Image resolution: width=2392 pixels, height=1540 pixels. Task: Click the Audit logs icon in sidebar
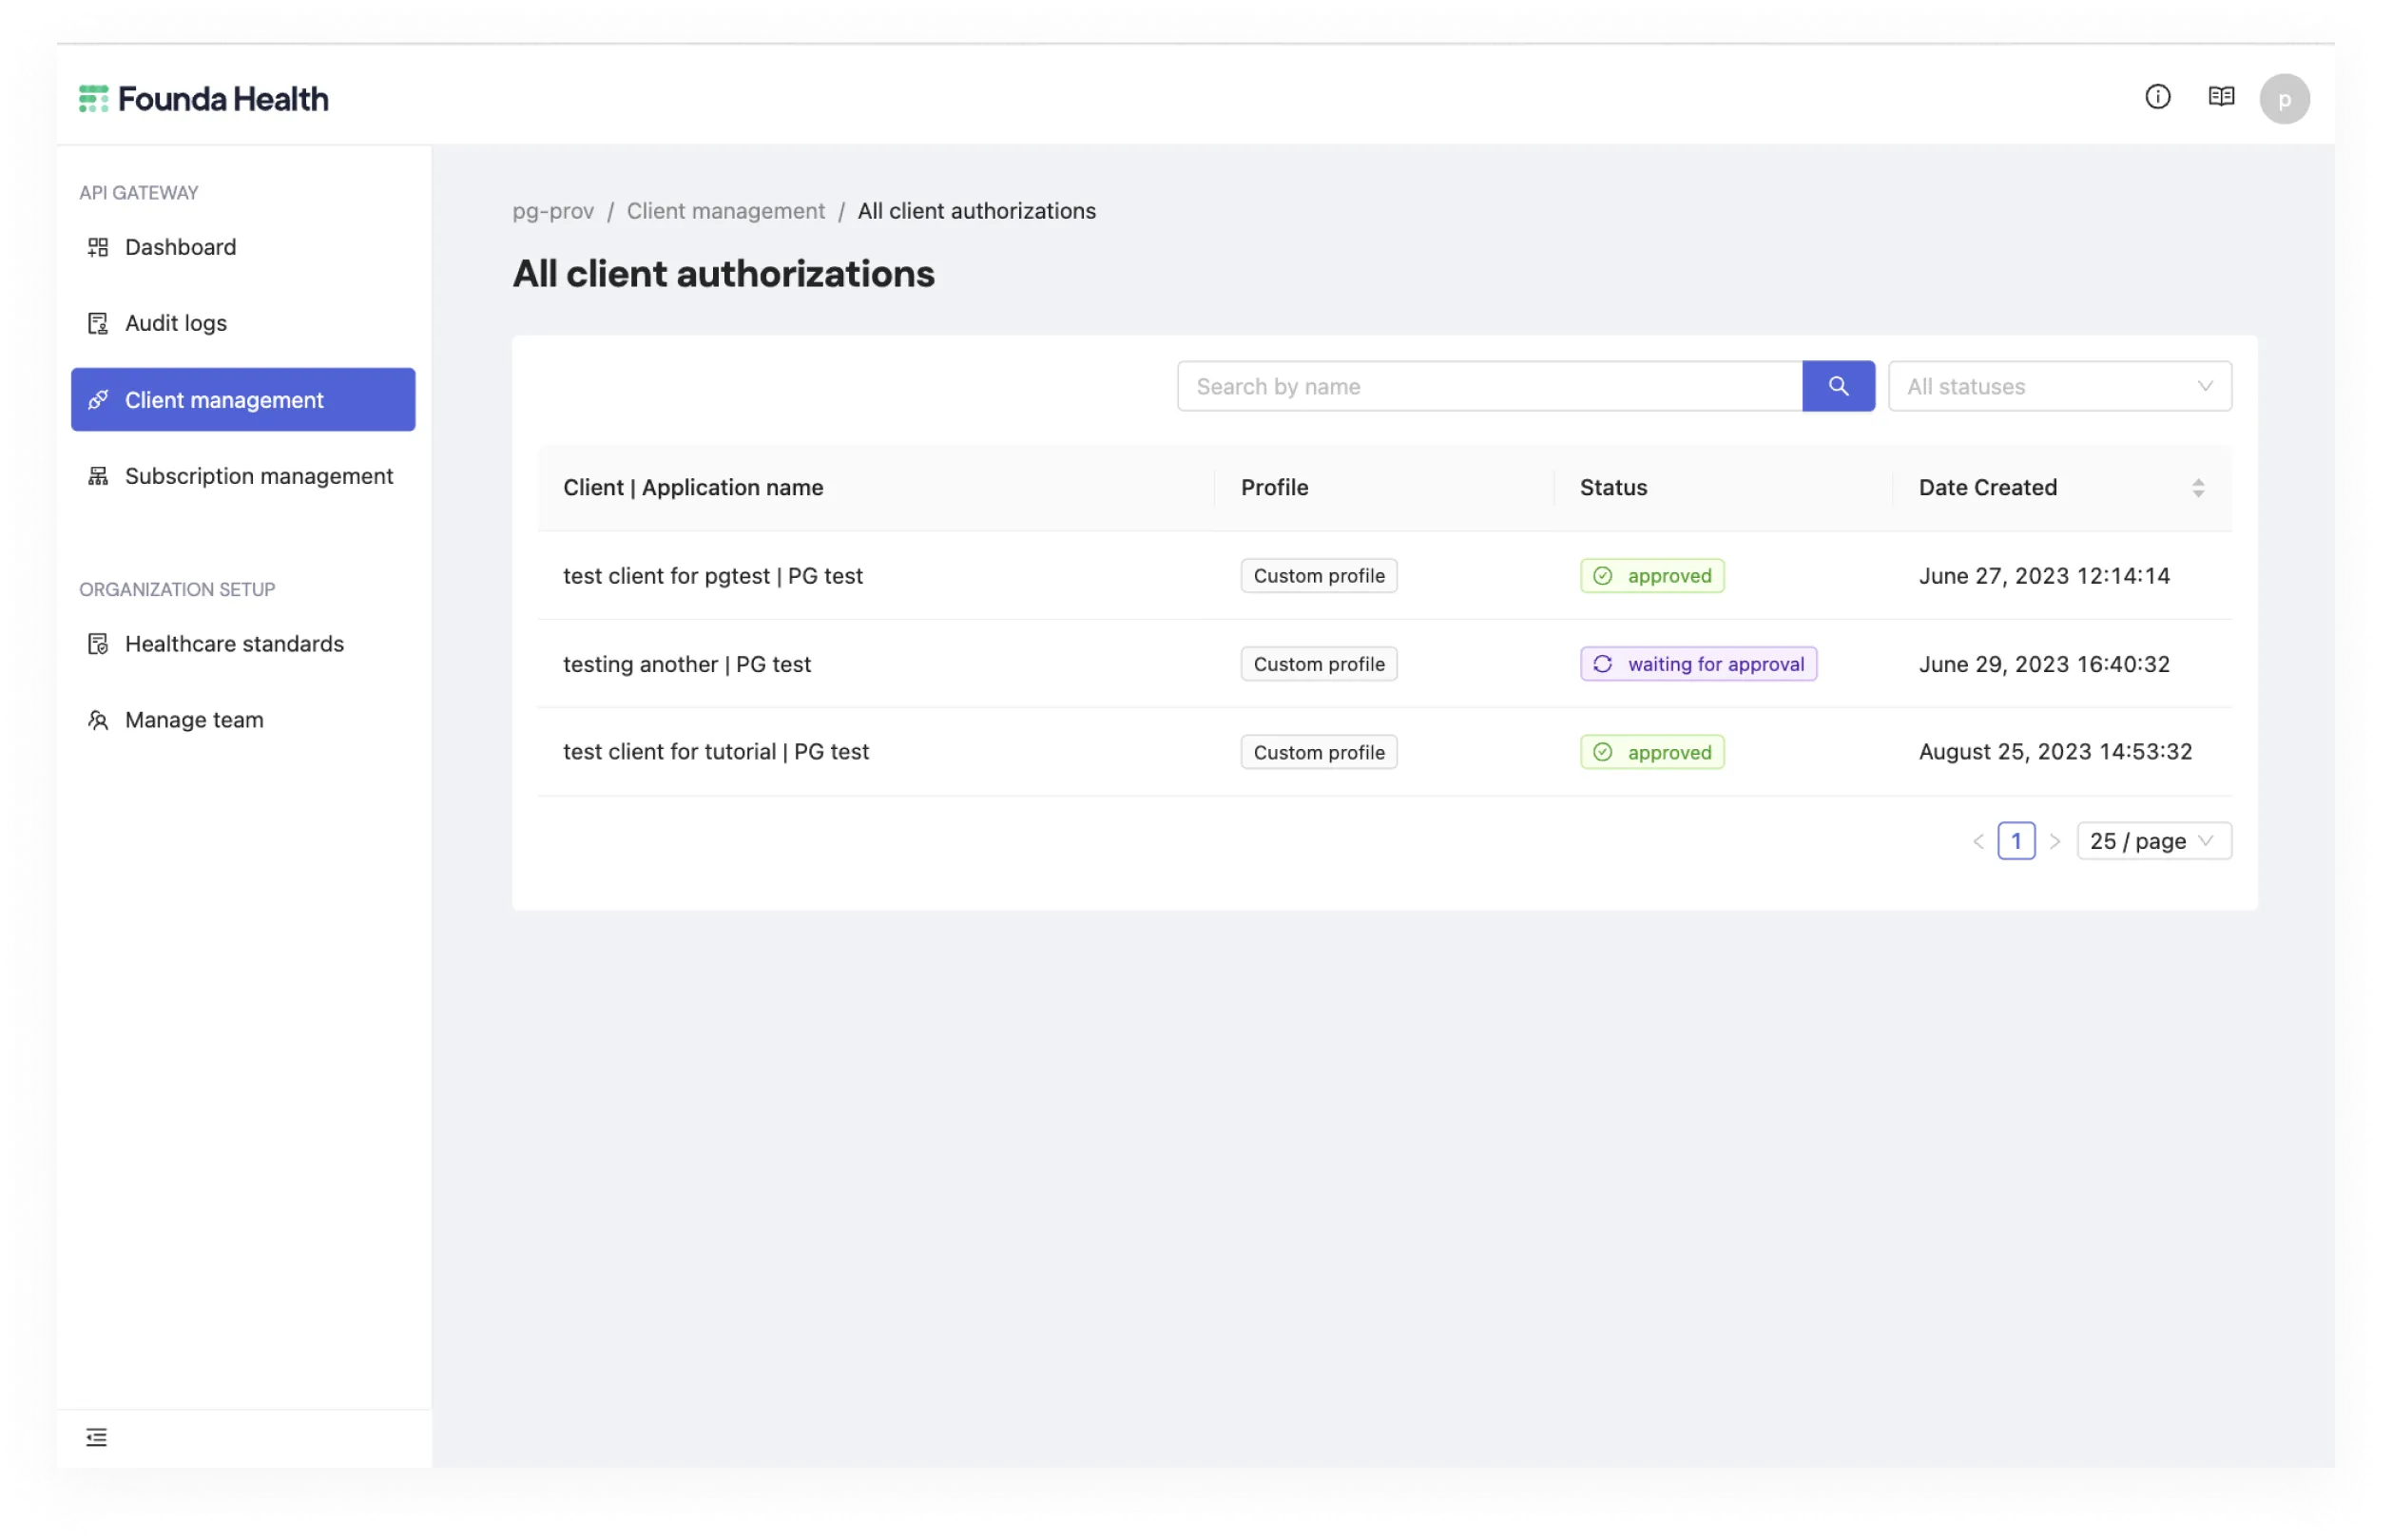(x=98, y=323)
